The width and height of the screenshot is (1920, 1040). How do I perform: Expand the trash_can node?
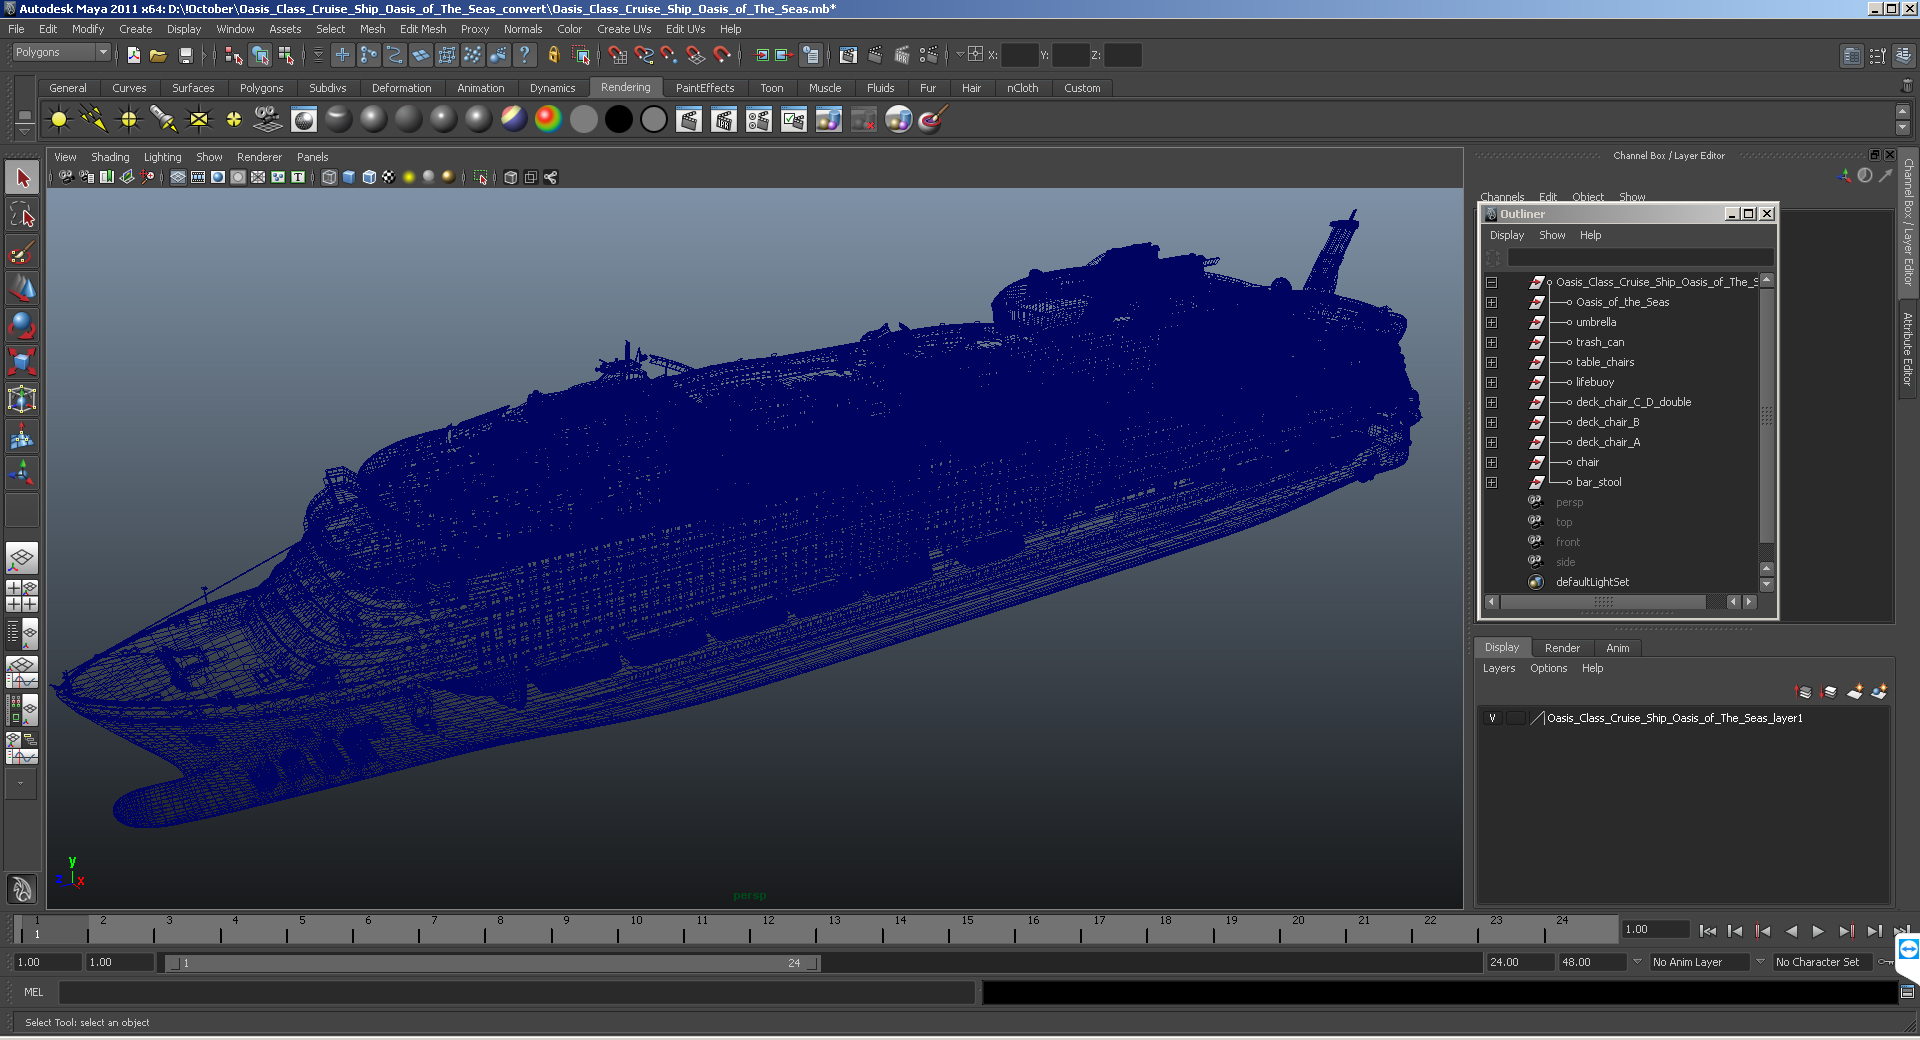[x=1491, y=342]
